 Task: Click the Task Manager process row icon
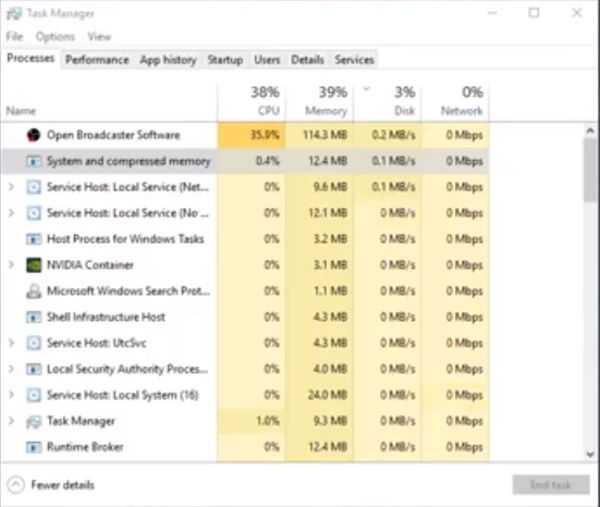33,422
